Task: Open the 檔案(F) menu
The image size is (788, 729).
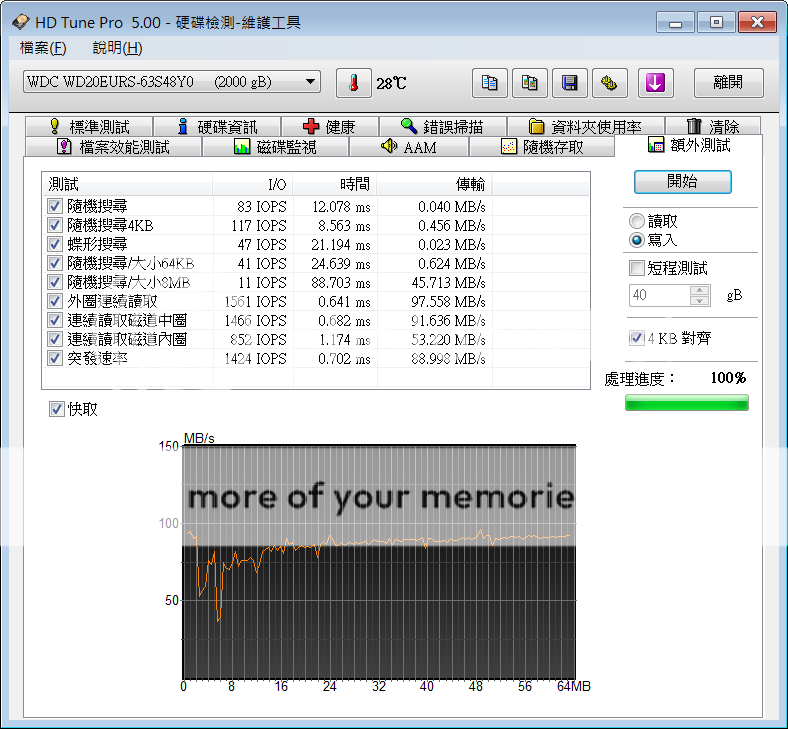Action: click(x=43, y=48)
